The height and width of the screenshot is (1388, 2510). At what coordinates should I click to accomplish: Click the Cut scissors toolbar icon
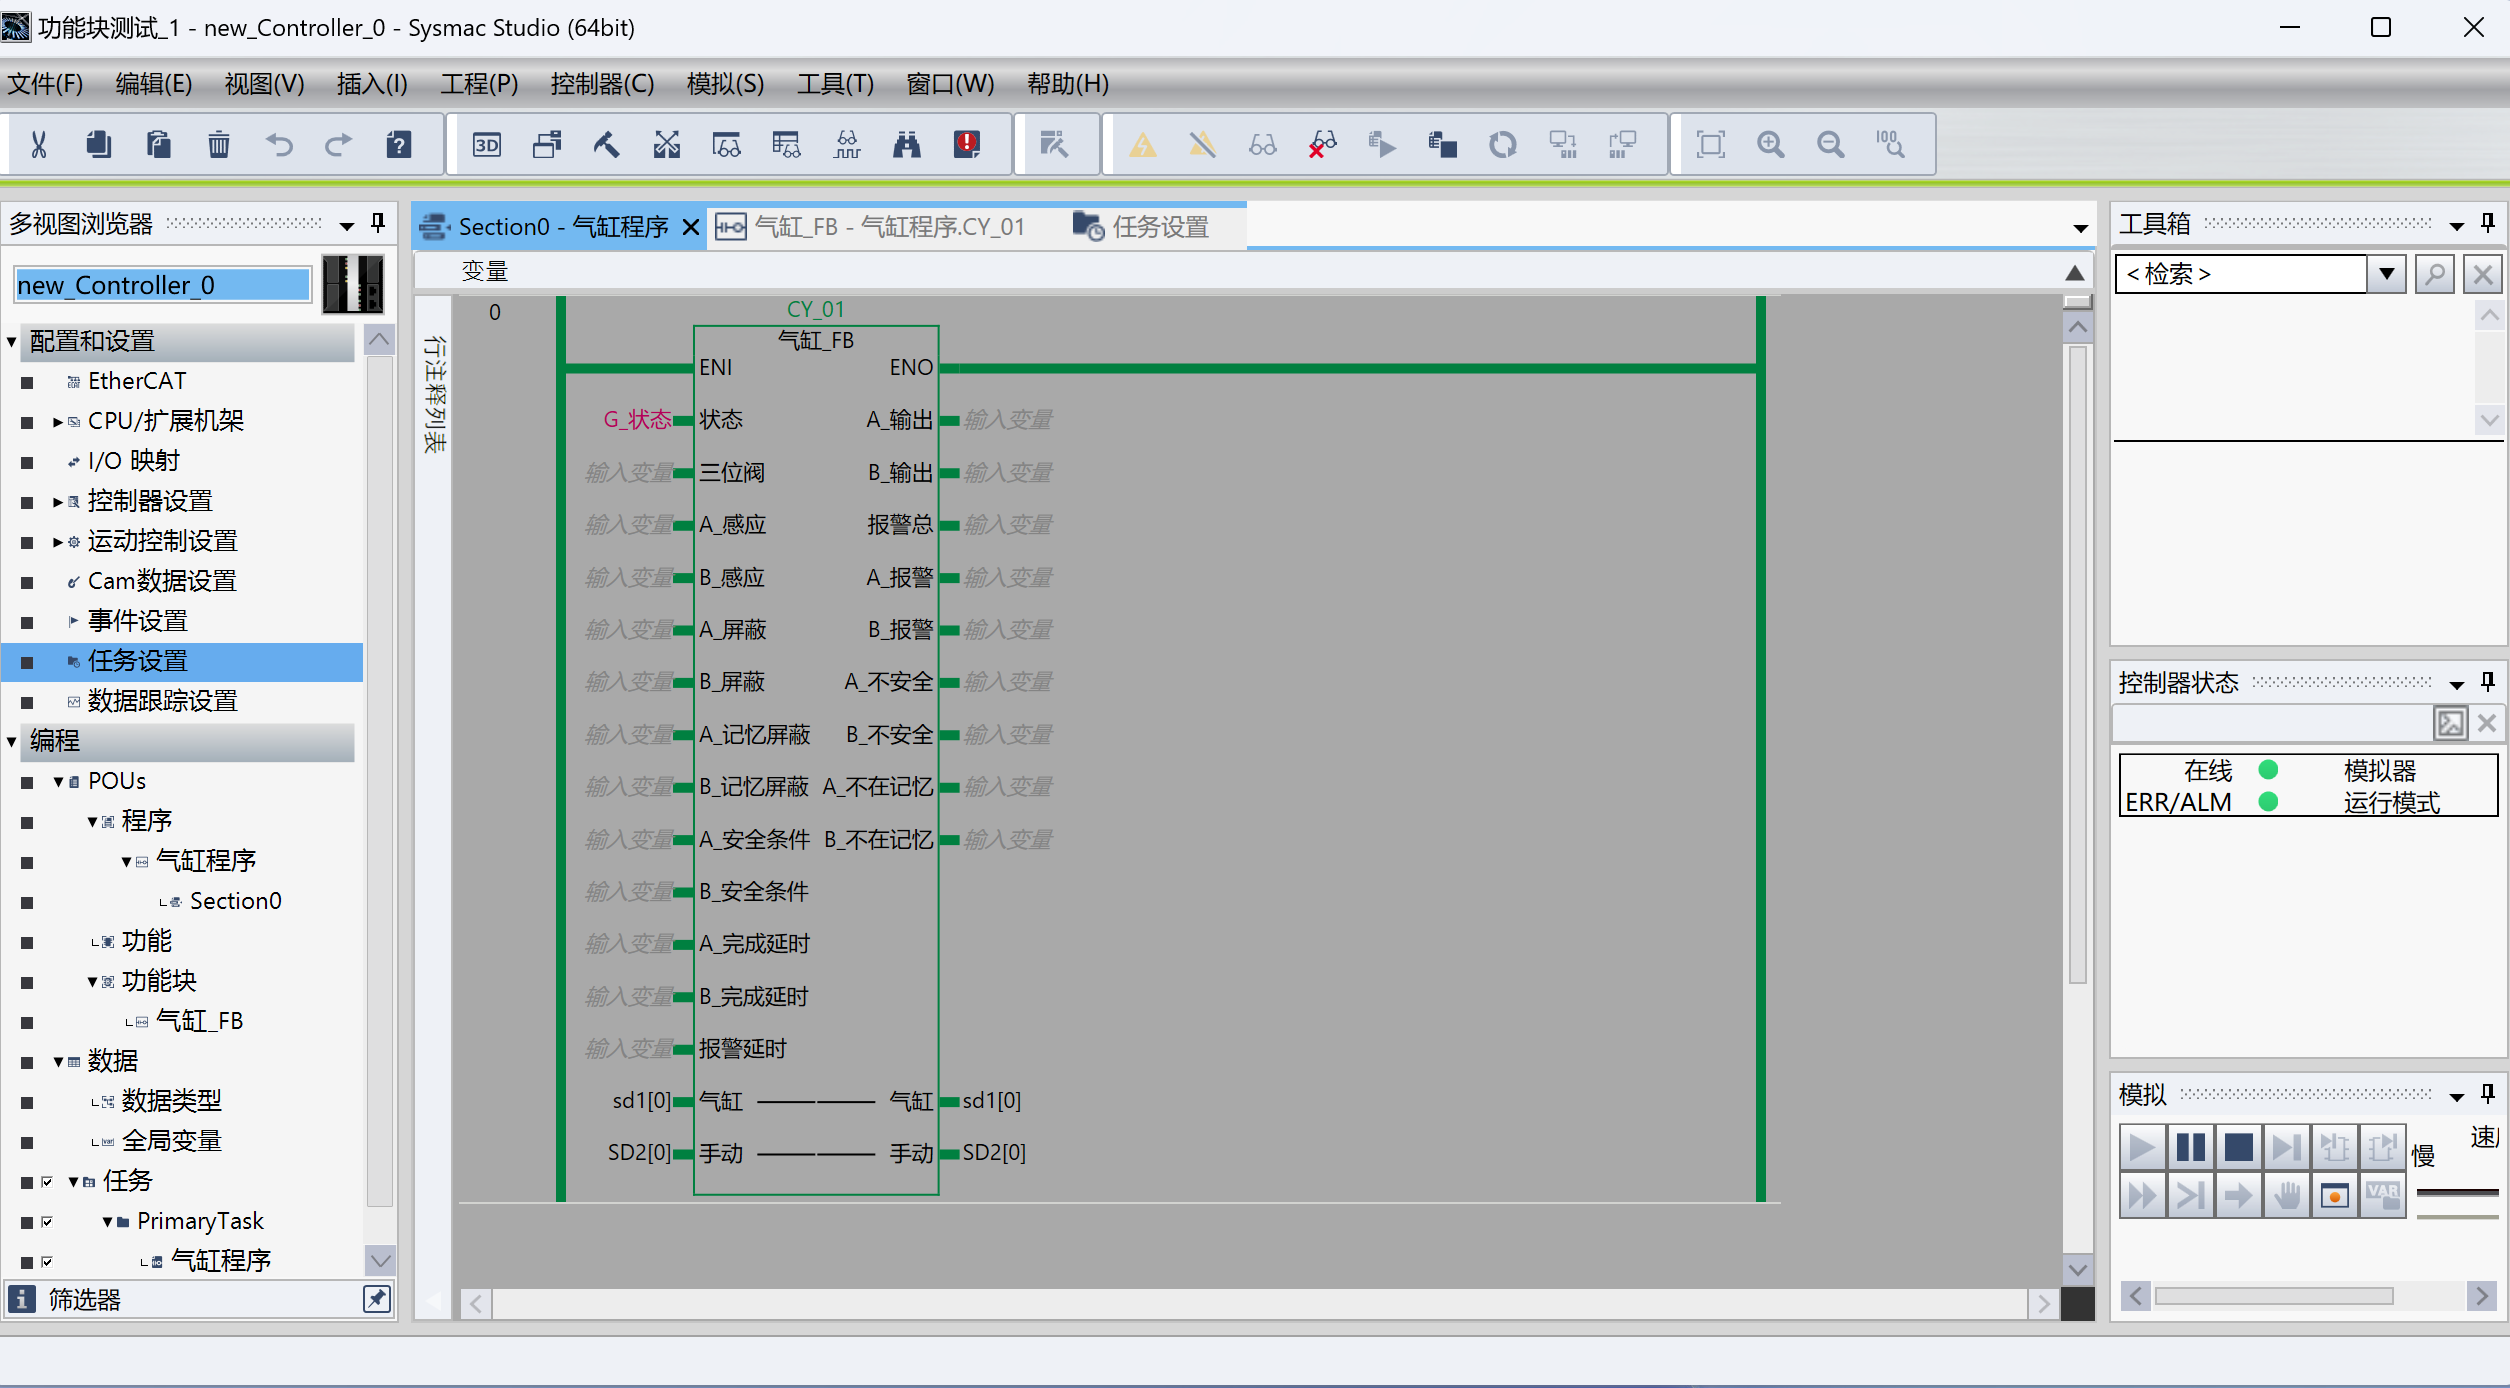click(39, 145)
